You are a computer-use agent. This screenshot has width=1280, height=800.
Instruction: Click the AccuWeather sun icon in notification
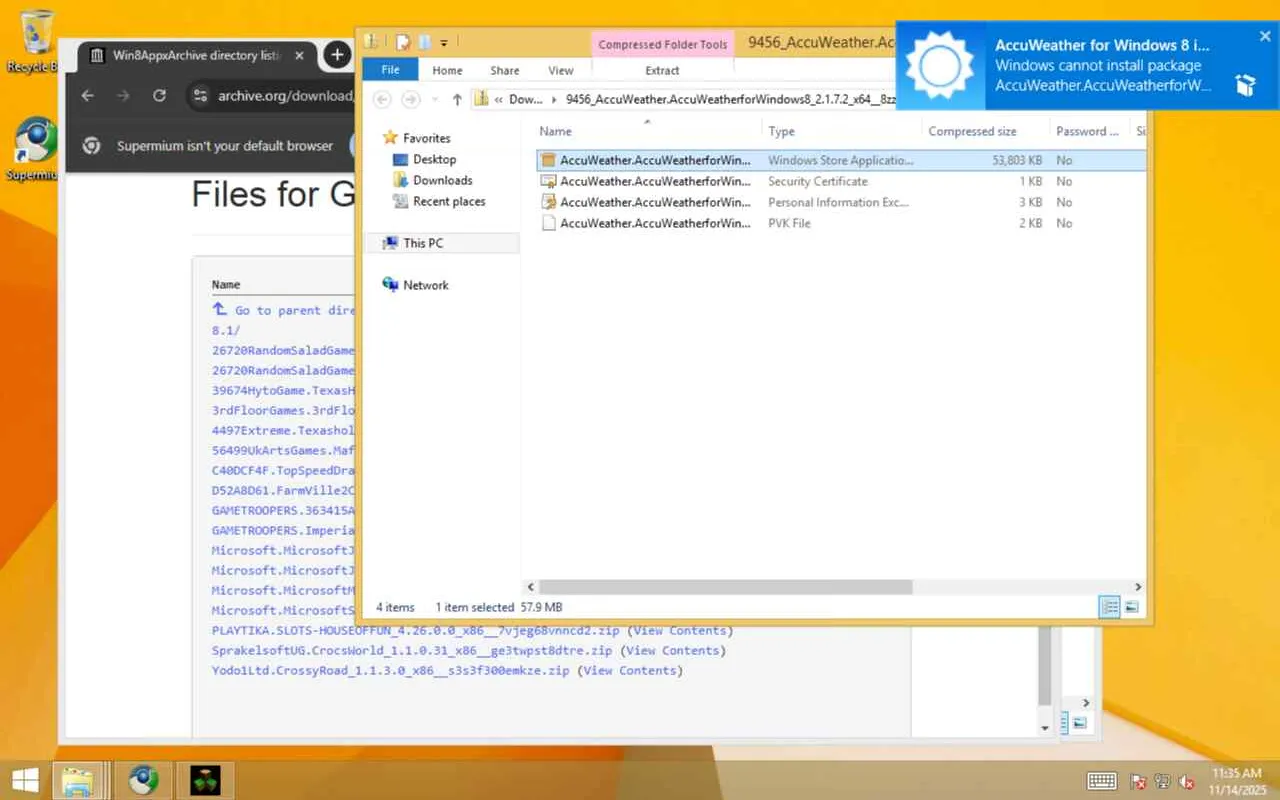click(x=939, y=66)
